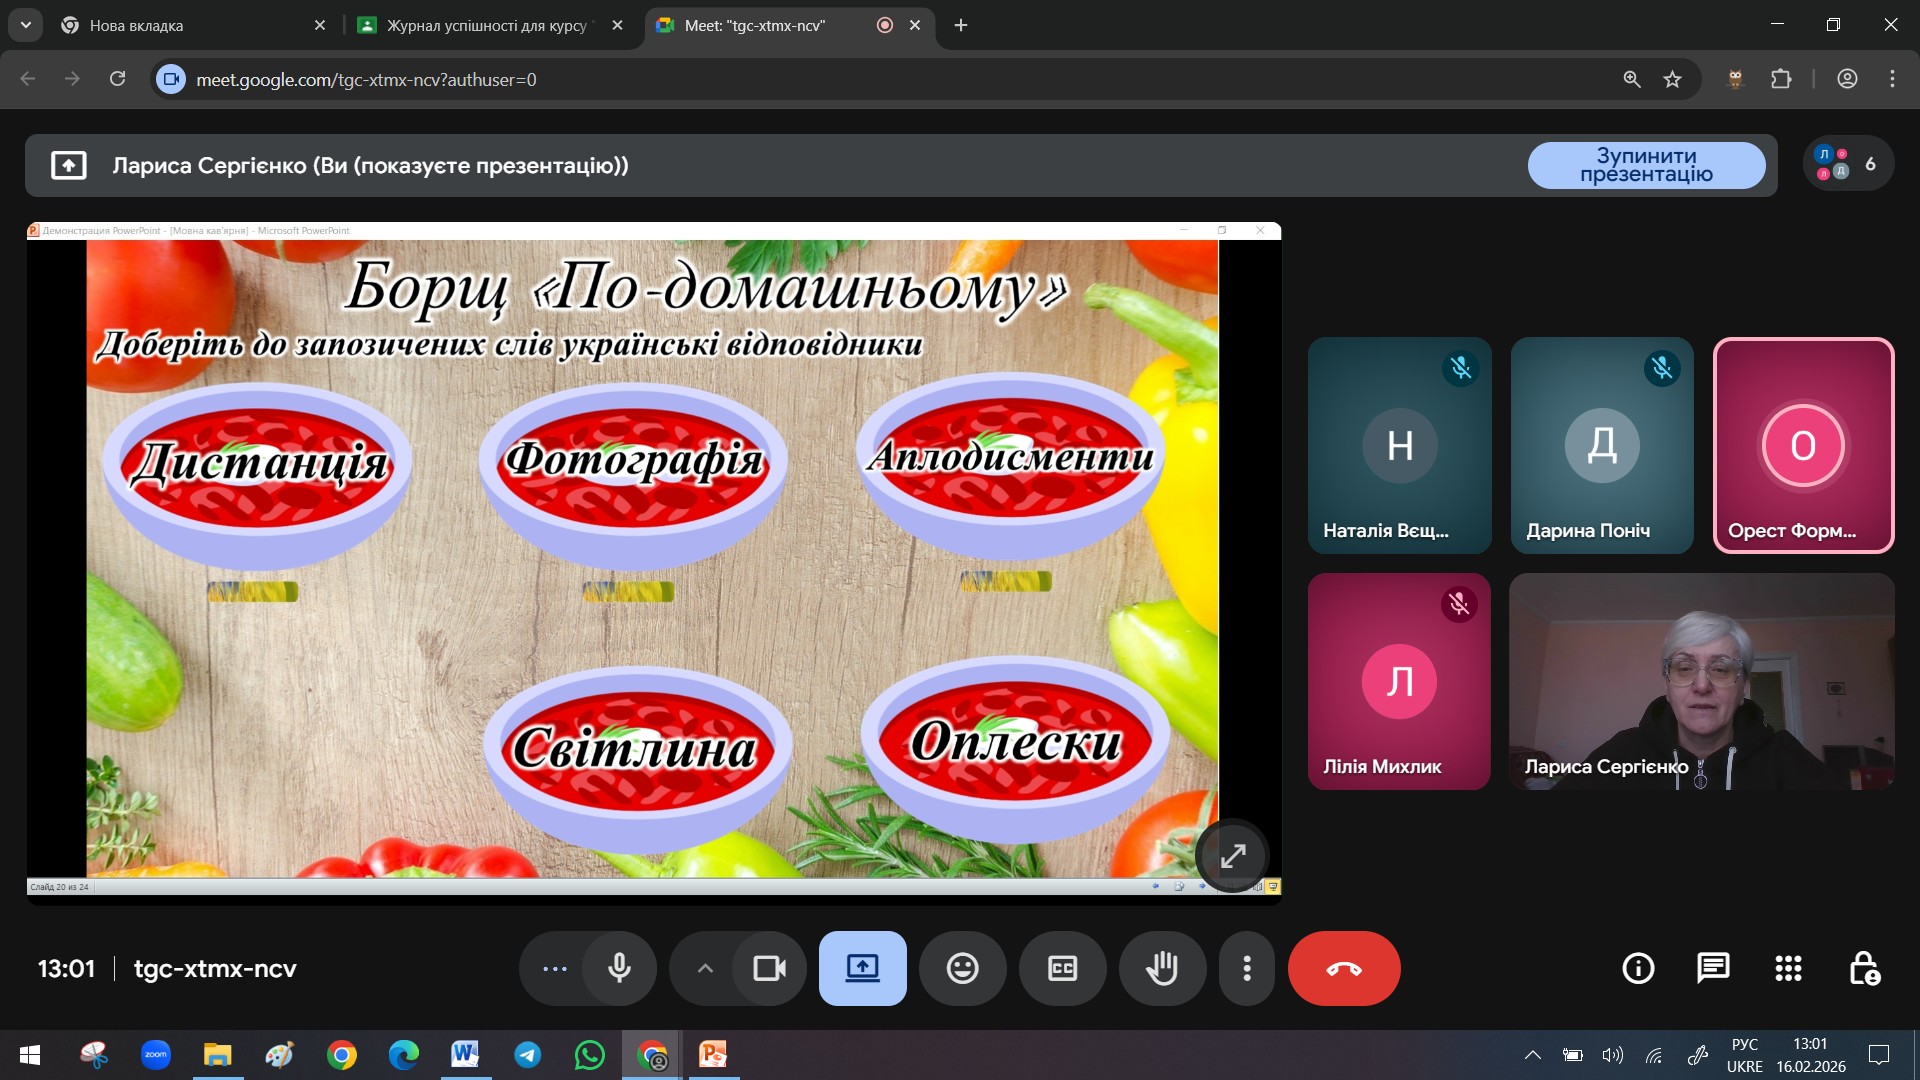Raise hand in the meeting

(1162, 968)
